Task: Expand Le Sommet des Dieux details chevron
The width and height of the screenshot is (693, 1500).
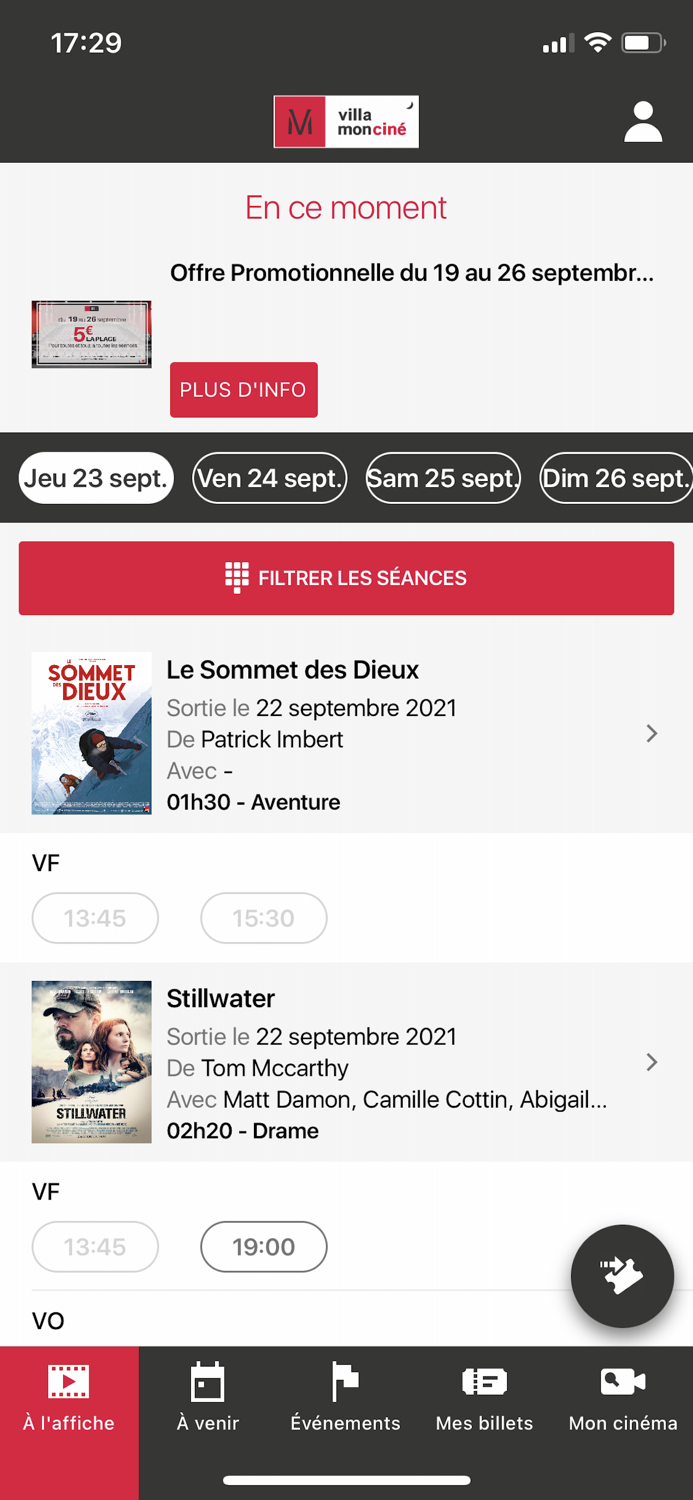Action: coord(652,734)
